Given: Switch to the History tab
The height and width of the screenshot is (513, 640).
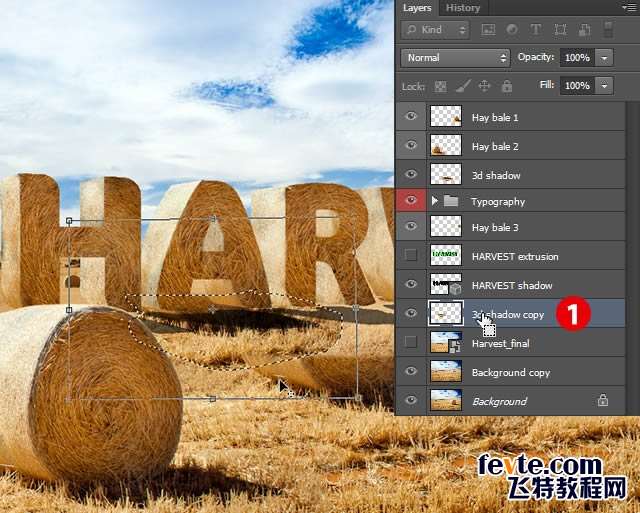Looking at the screenshot, I should pyautogui.click(x=463, y=8).
